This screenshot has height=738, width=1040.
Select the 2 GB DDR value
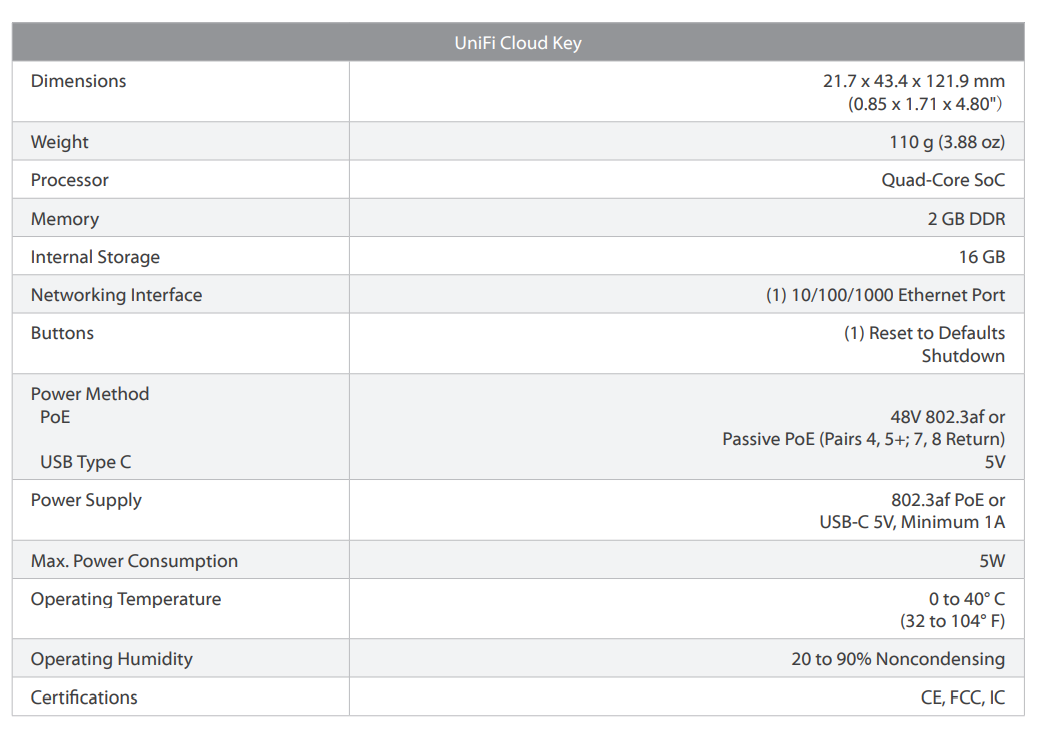(966, 219)
